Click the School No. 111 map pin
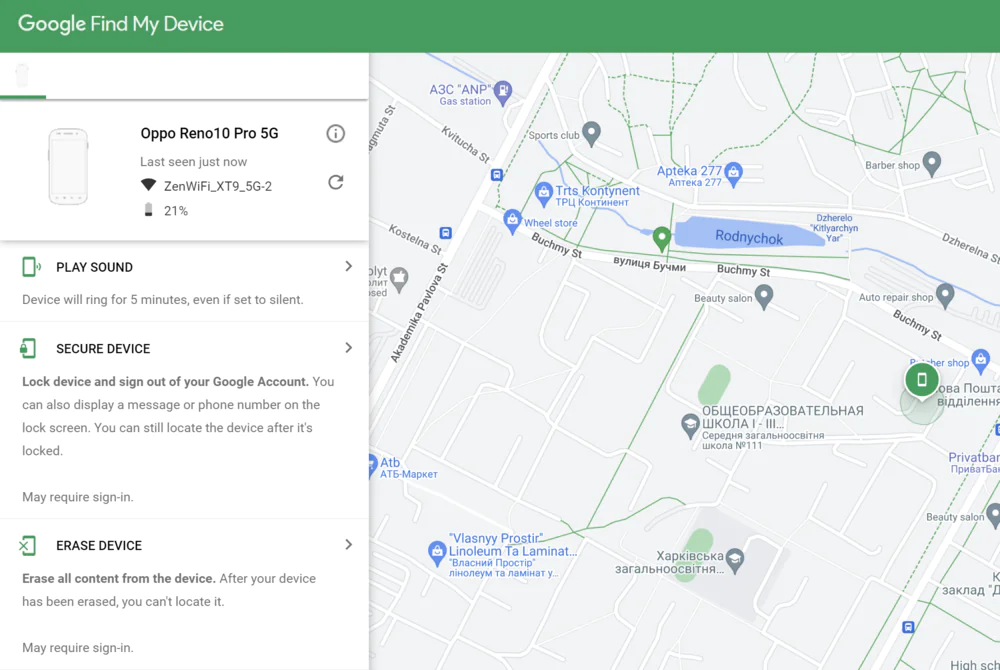 click(689, 426)
